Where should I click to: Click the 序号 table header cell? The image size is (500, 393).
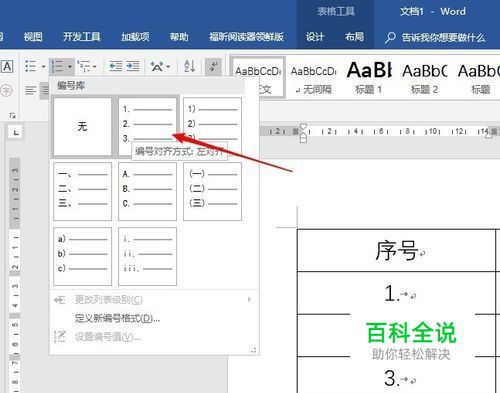pos(396,250)
